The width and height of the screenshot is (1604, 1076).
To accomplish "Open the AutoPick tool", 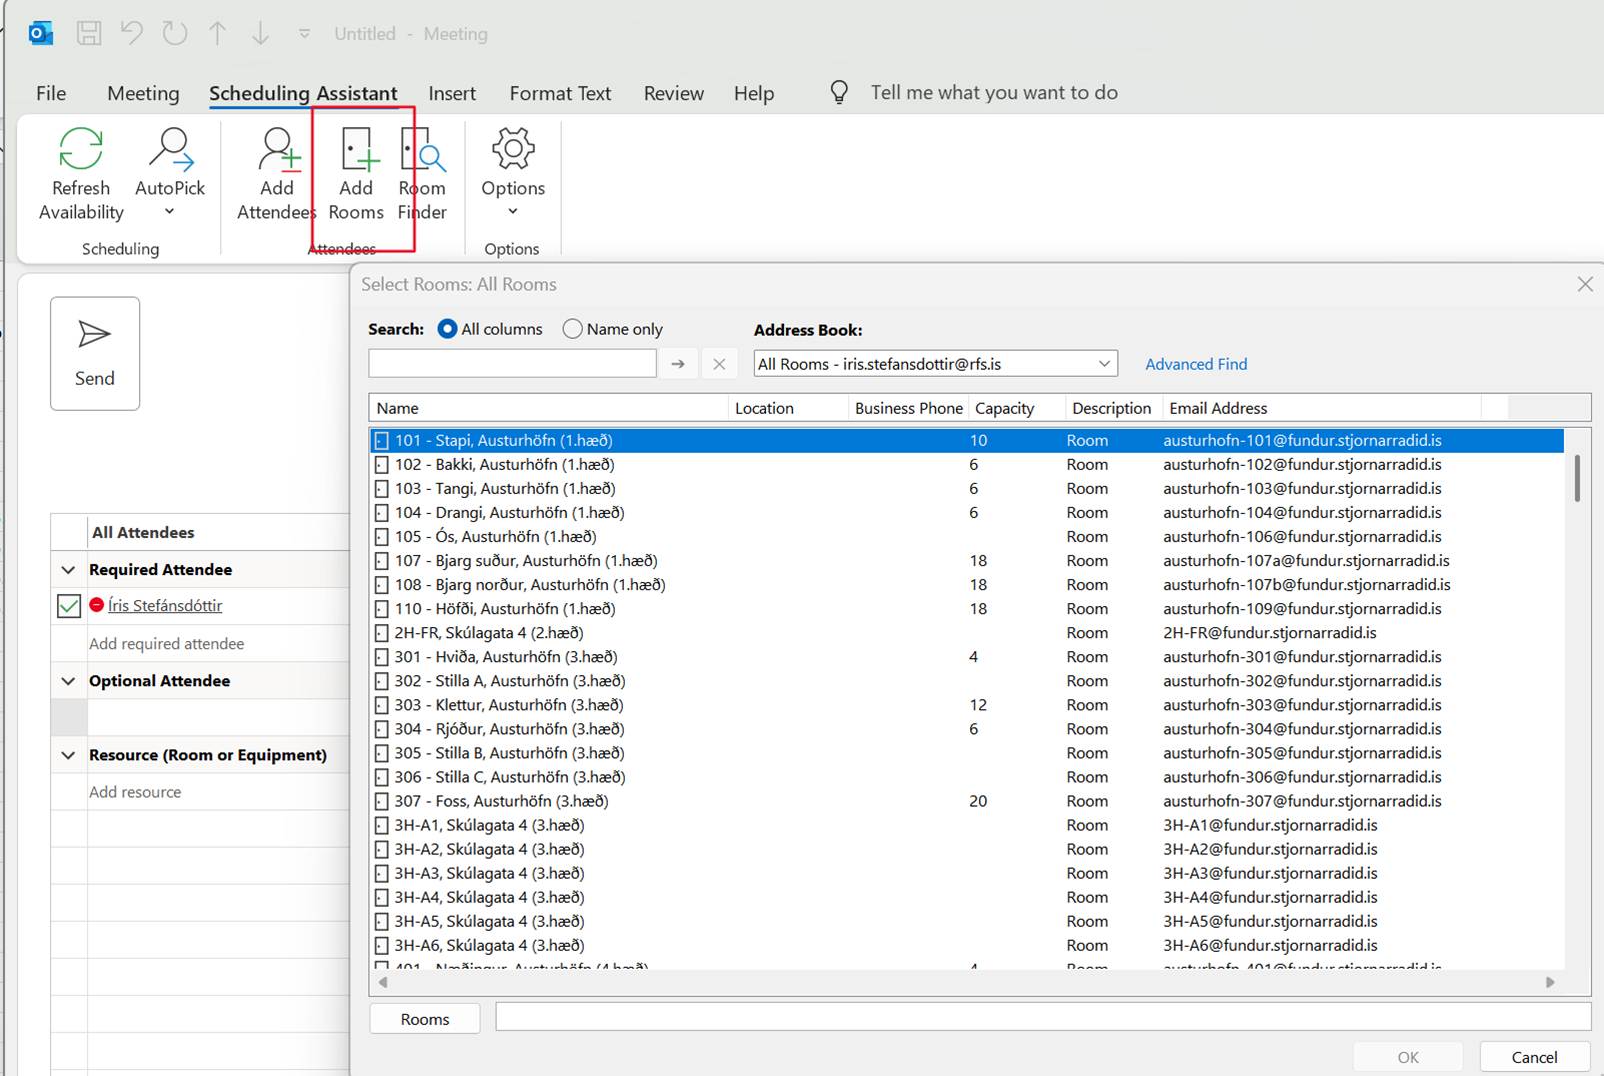I will pyautogui.click(x=170, y=150).
